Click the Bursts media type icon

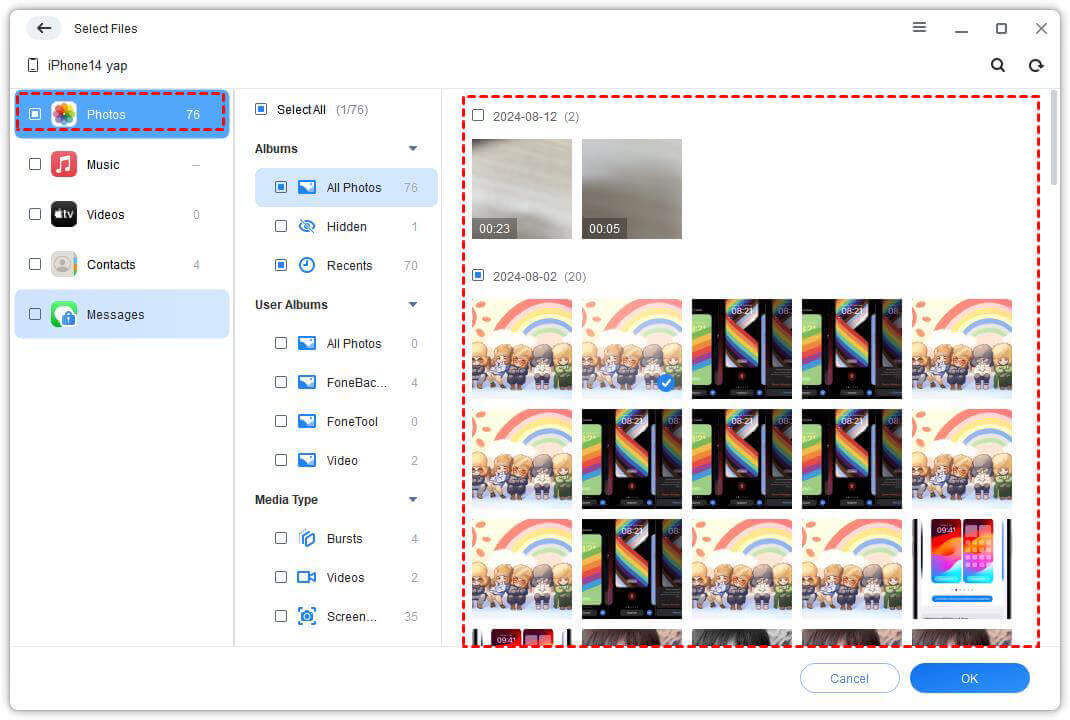click(307, 538)
